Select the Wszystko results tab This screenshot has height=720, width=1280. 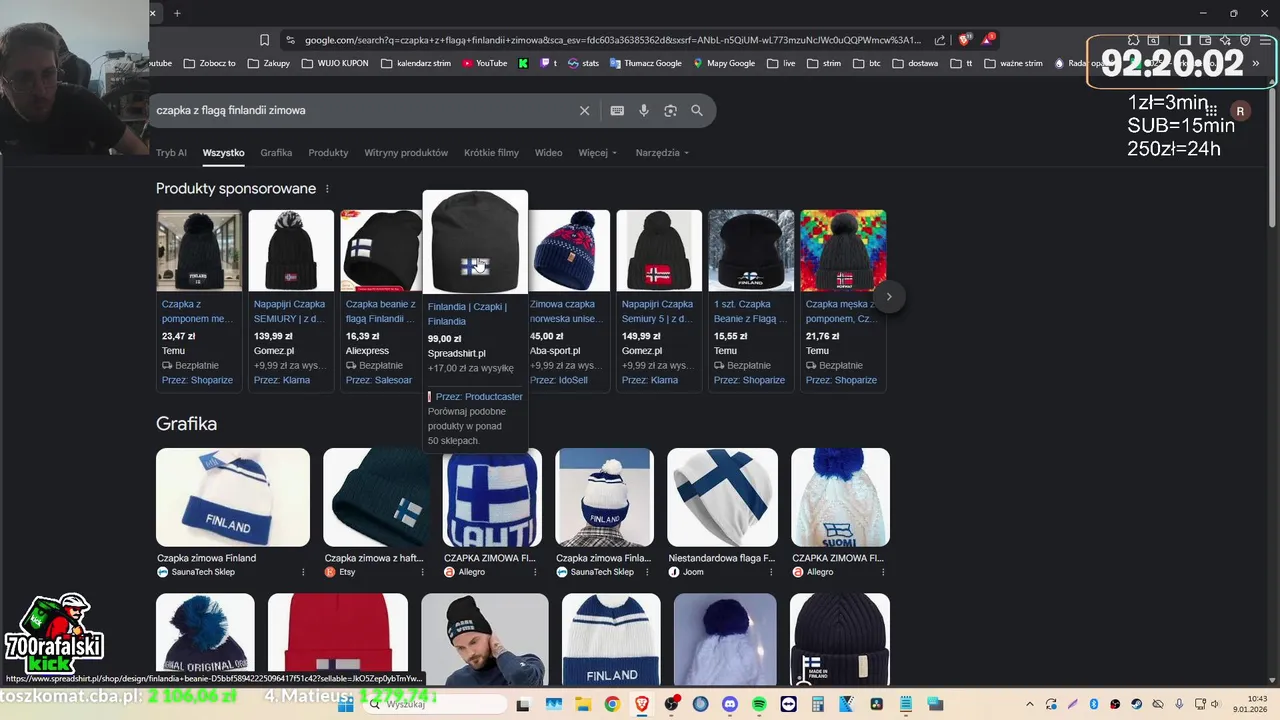pos(223,153)
